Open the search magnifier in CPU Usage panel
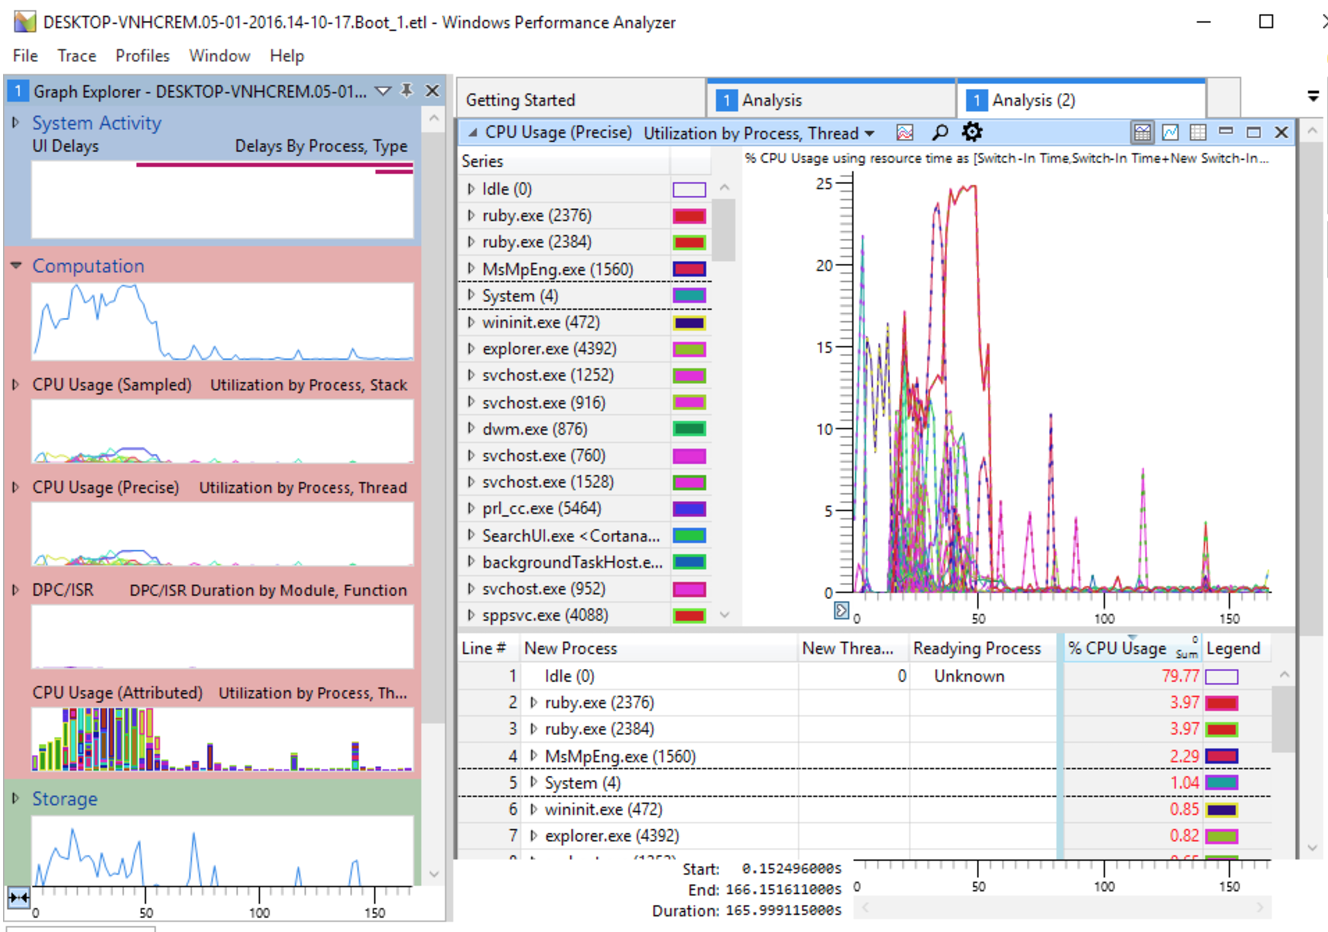The height and width of the screenshot is (932, 1328). pos(940,133)
